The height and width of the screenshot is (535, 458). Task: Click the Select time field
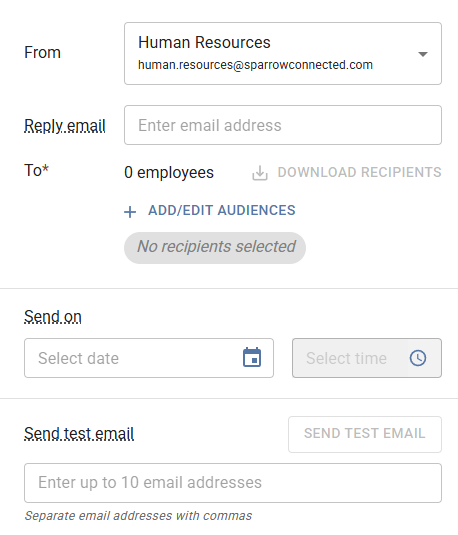click(367, 358)
